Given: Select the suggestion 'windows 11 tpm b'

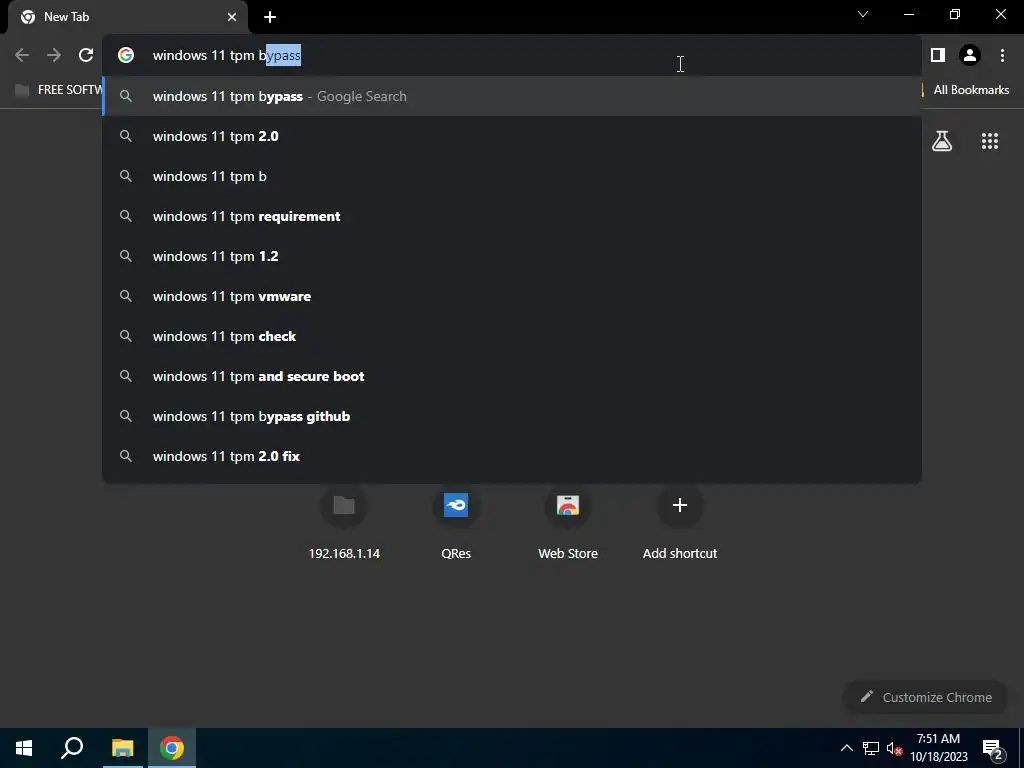Looking at the screenshot, I should pos(512,176).
